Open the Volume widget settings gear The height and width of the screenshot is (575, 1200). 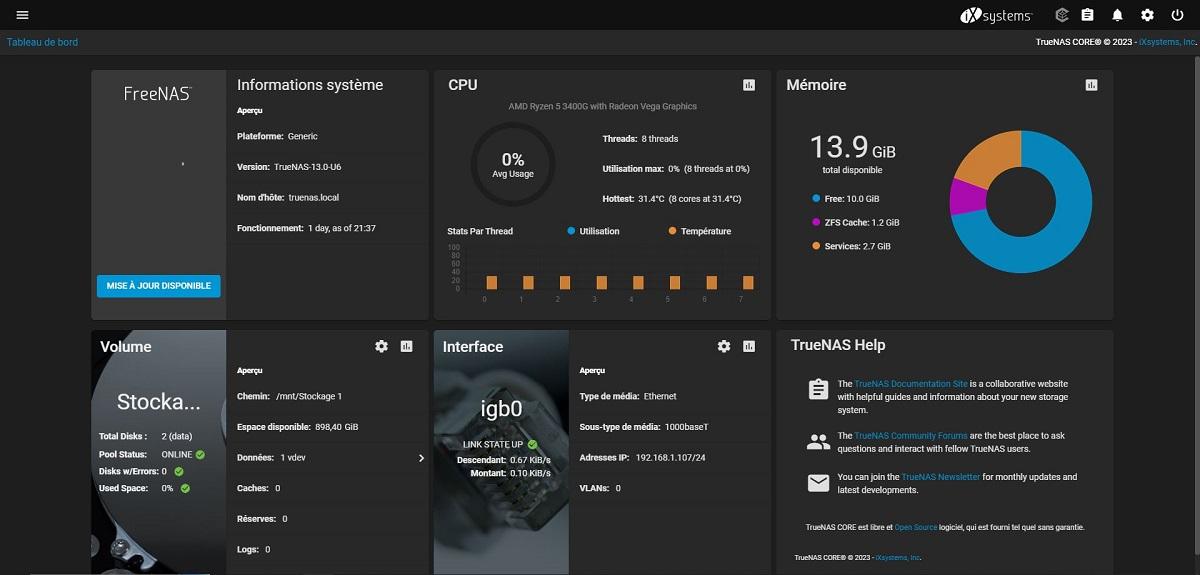click(381, 346)
